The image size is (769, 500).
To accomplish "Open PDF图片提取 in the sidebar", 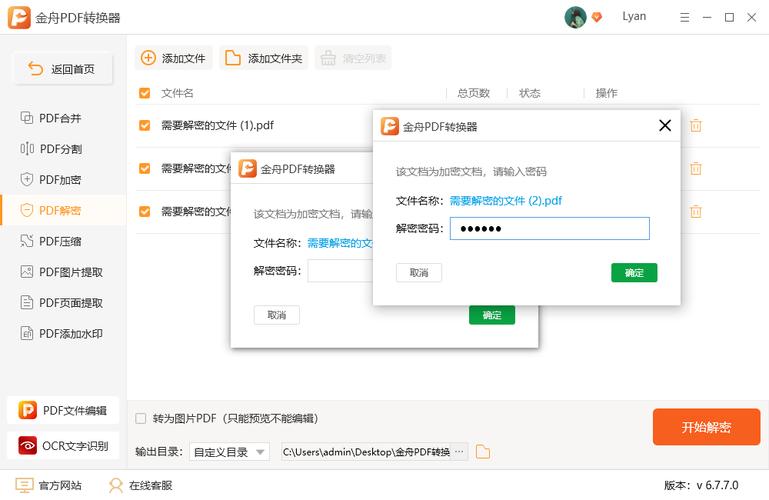I will pyautogui.click(x=61, y=272).
